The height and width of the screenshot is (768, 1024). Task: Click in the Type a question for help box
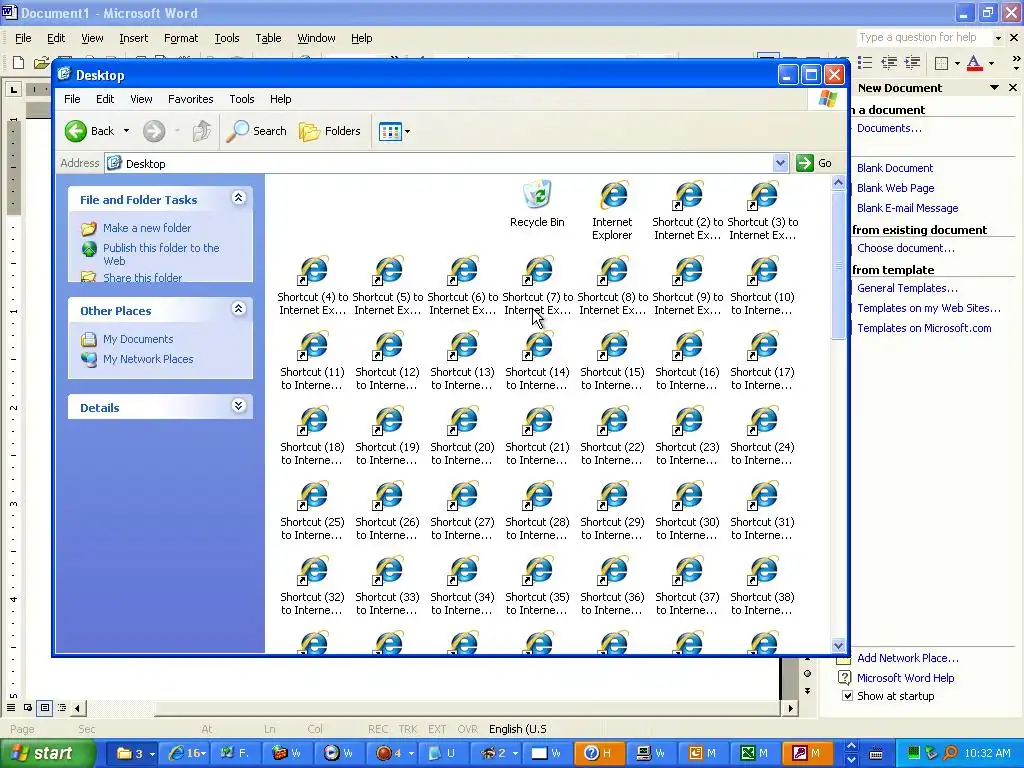pyautogui.click(x=924, y=38)
